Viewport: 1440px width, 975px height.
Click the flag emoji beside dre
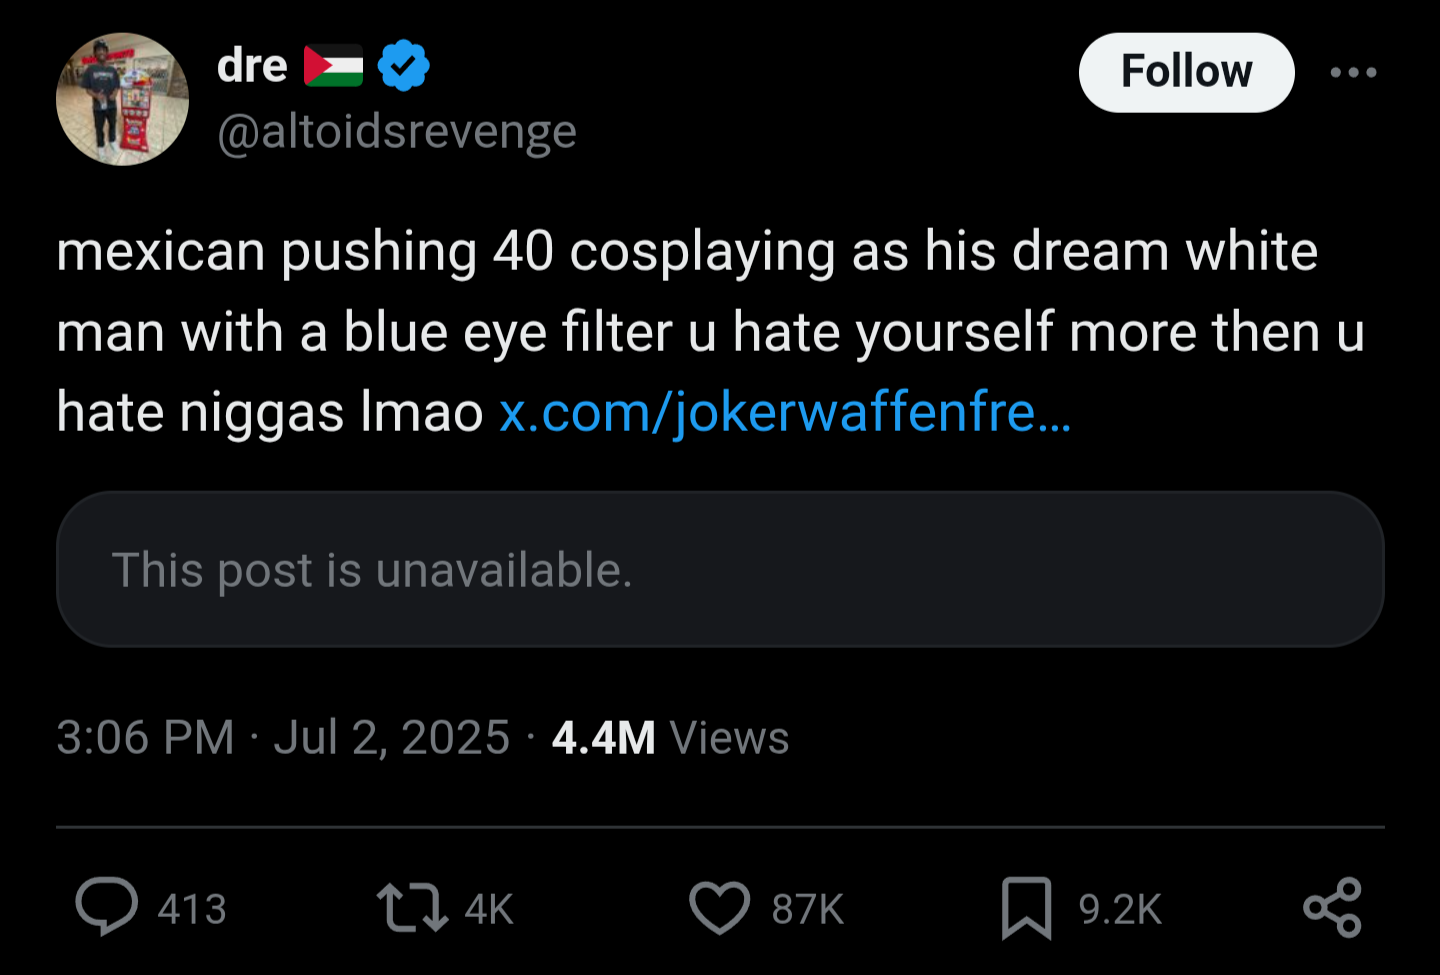click(x=333, y=66)
